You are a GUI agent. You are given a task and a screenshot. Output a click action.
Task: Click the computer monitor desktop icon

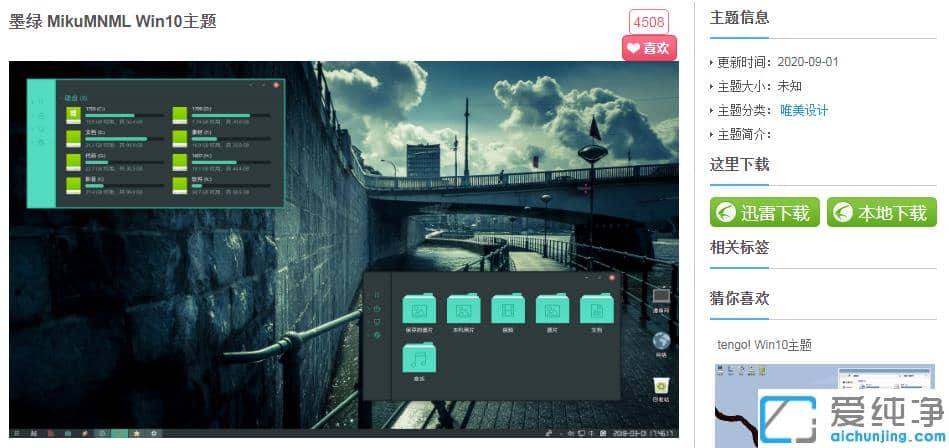[660, 296]
